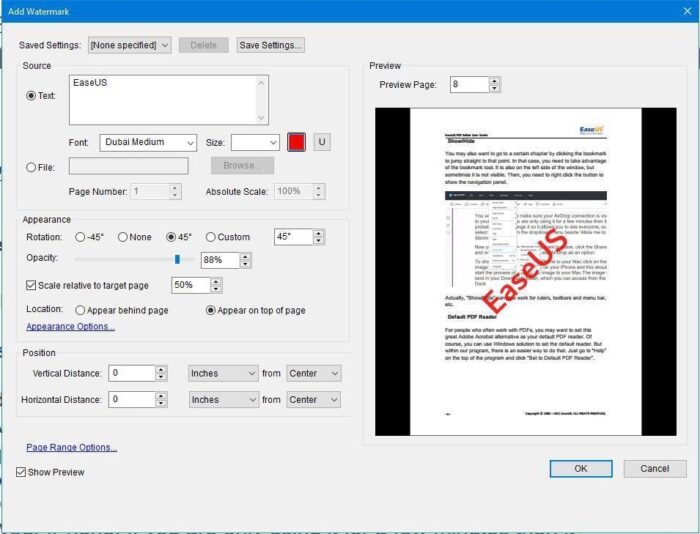Image resolution: width=700 pixels, height=534 pixels.
Task: Open Horizontal Distance units dropdown
Action: coord(223,400)
